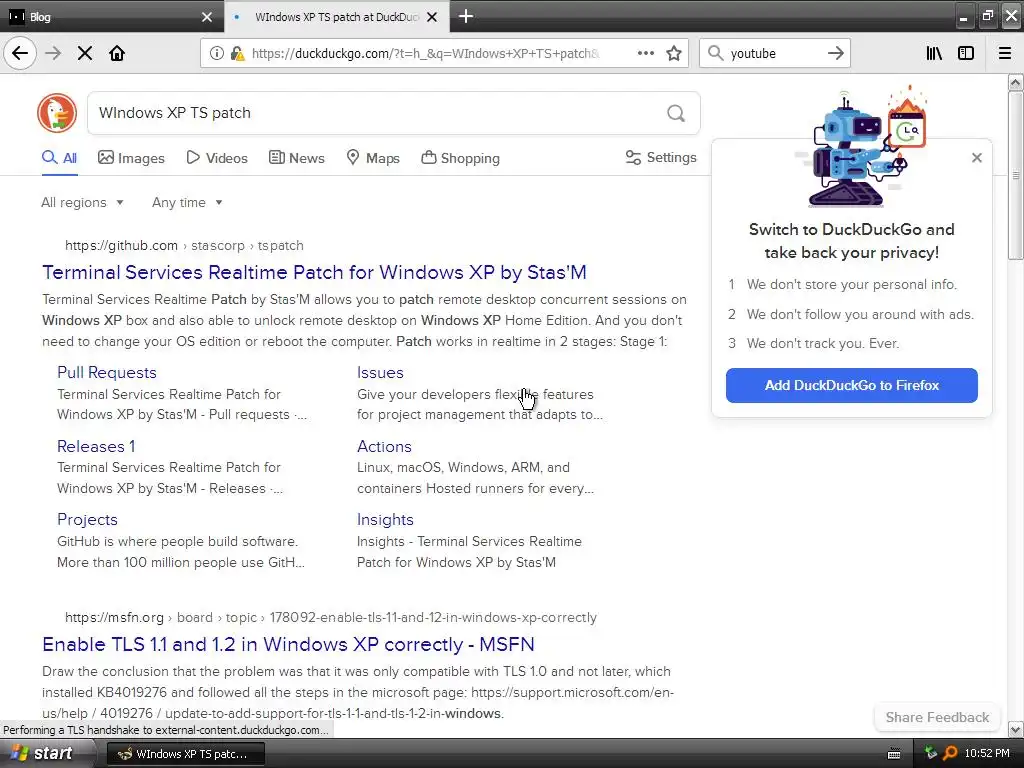
Task: Click the vertical scrollbar thumb
Action: 1016,175
